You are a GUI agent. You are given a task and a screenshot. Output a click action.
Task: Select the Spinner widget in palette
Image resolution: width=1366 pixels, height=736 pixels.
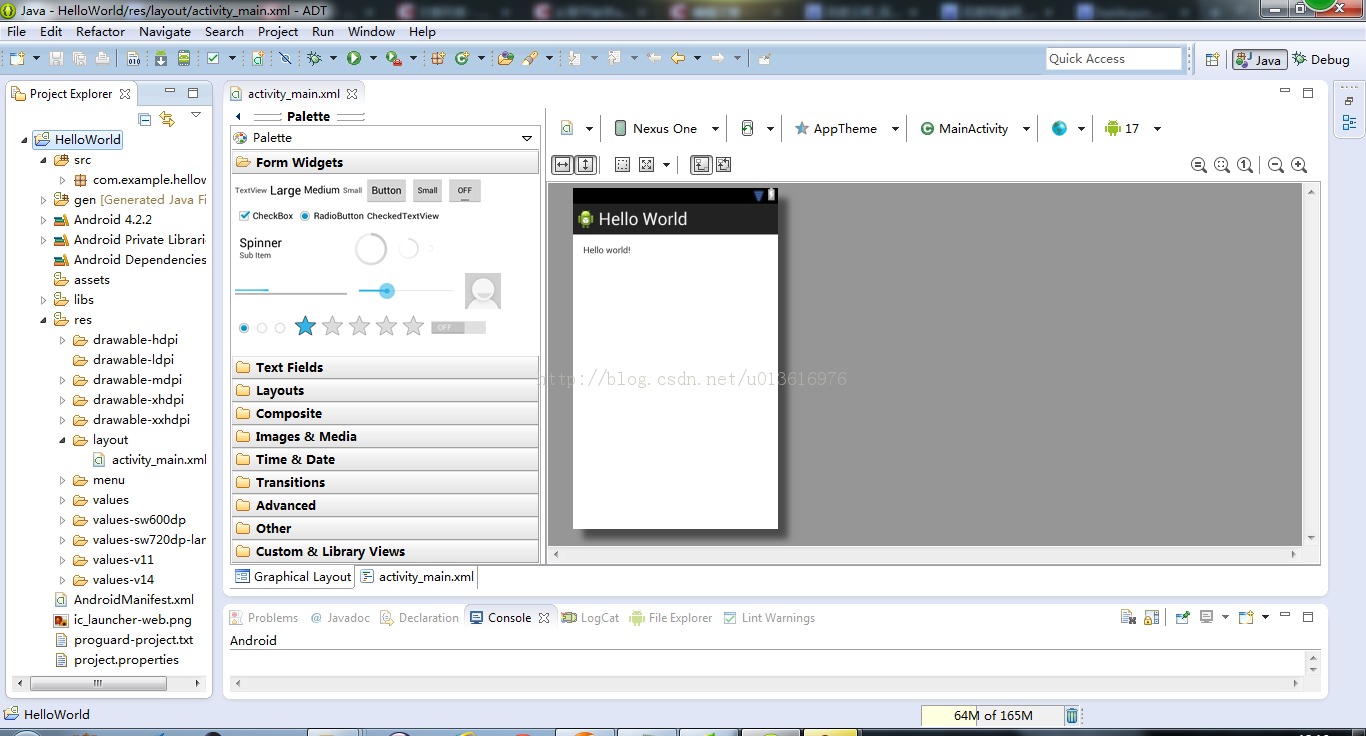[x=261, y=247]
